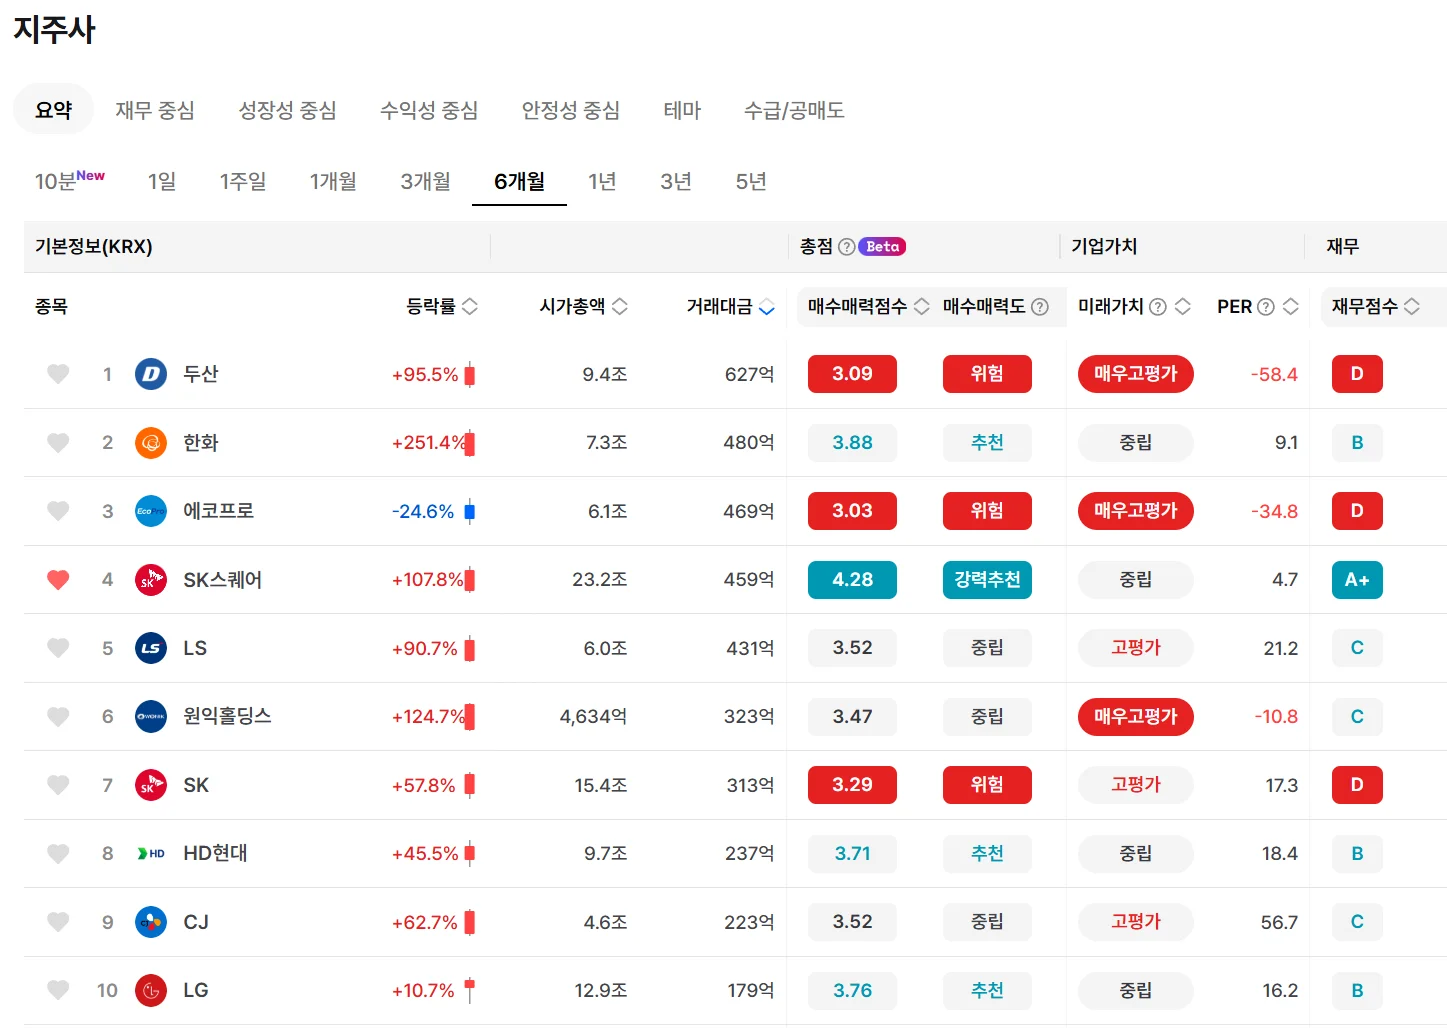The width and height of the screenshot is (1447, 1028).
Task: Favorite 두산 with the heart icon
Action: [58, 374]
